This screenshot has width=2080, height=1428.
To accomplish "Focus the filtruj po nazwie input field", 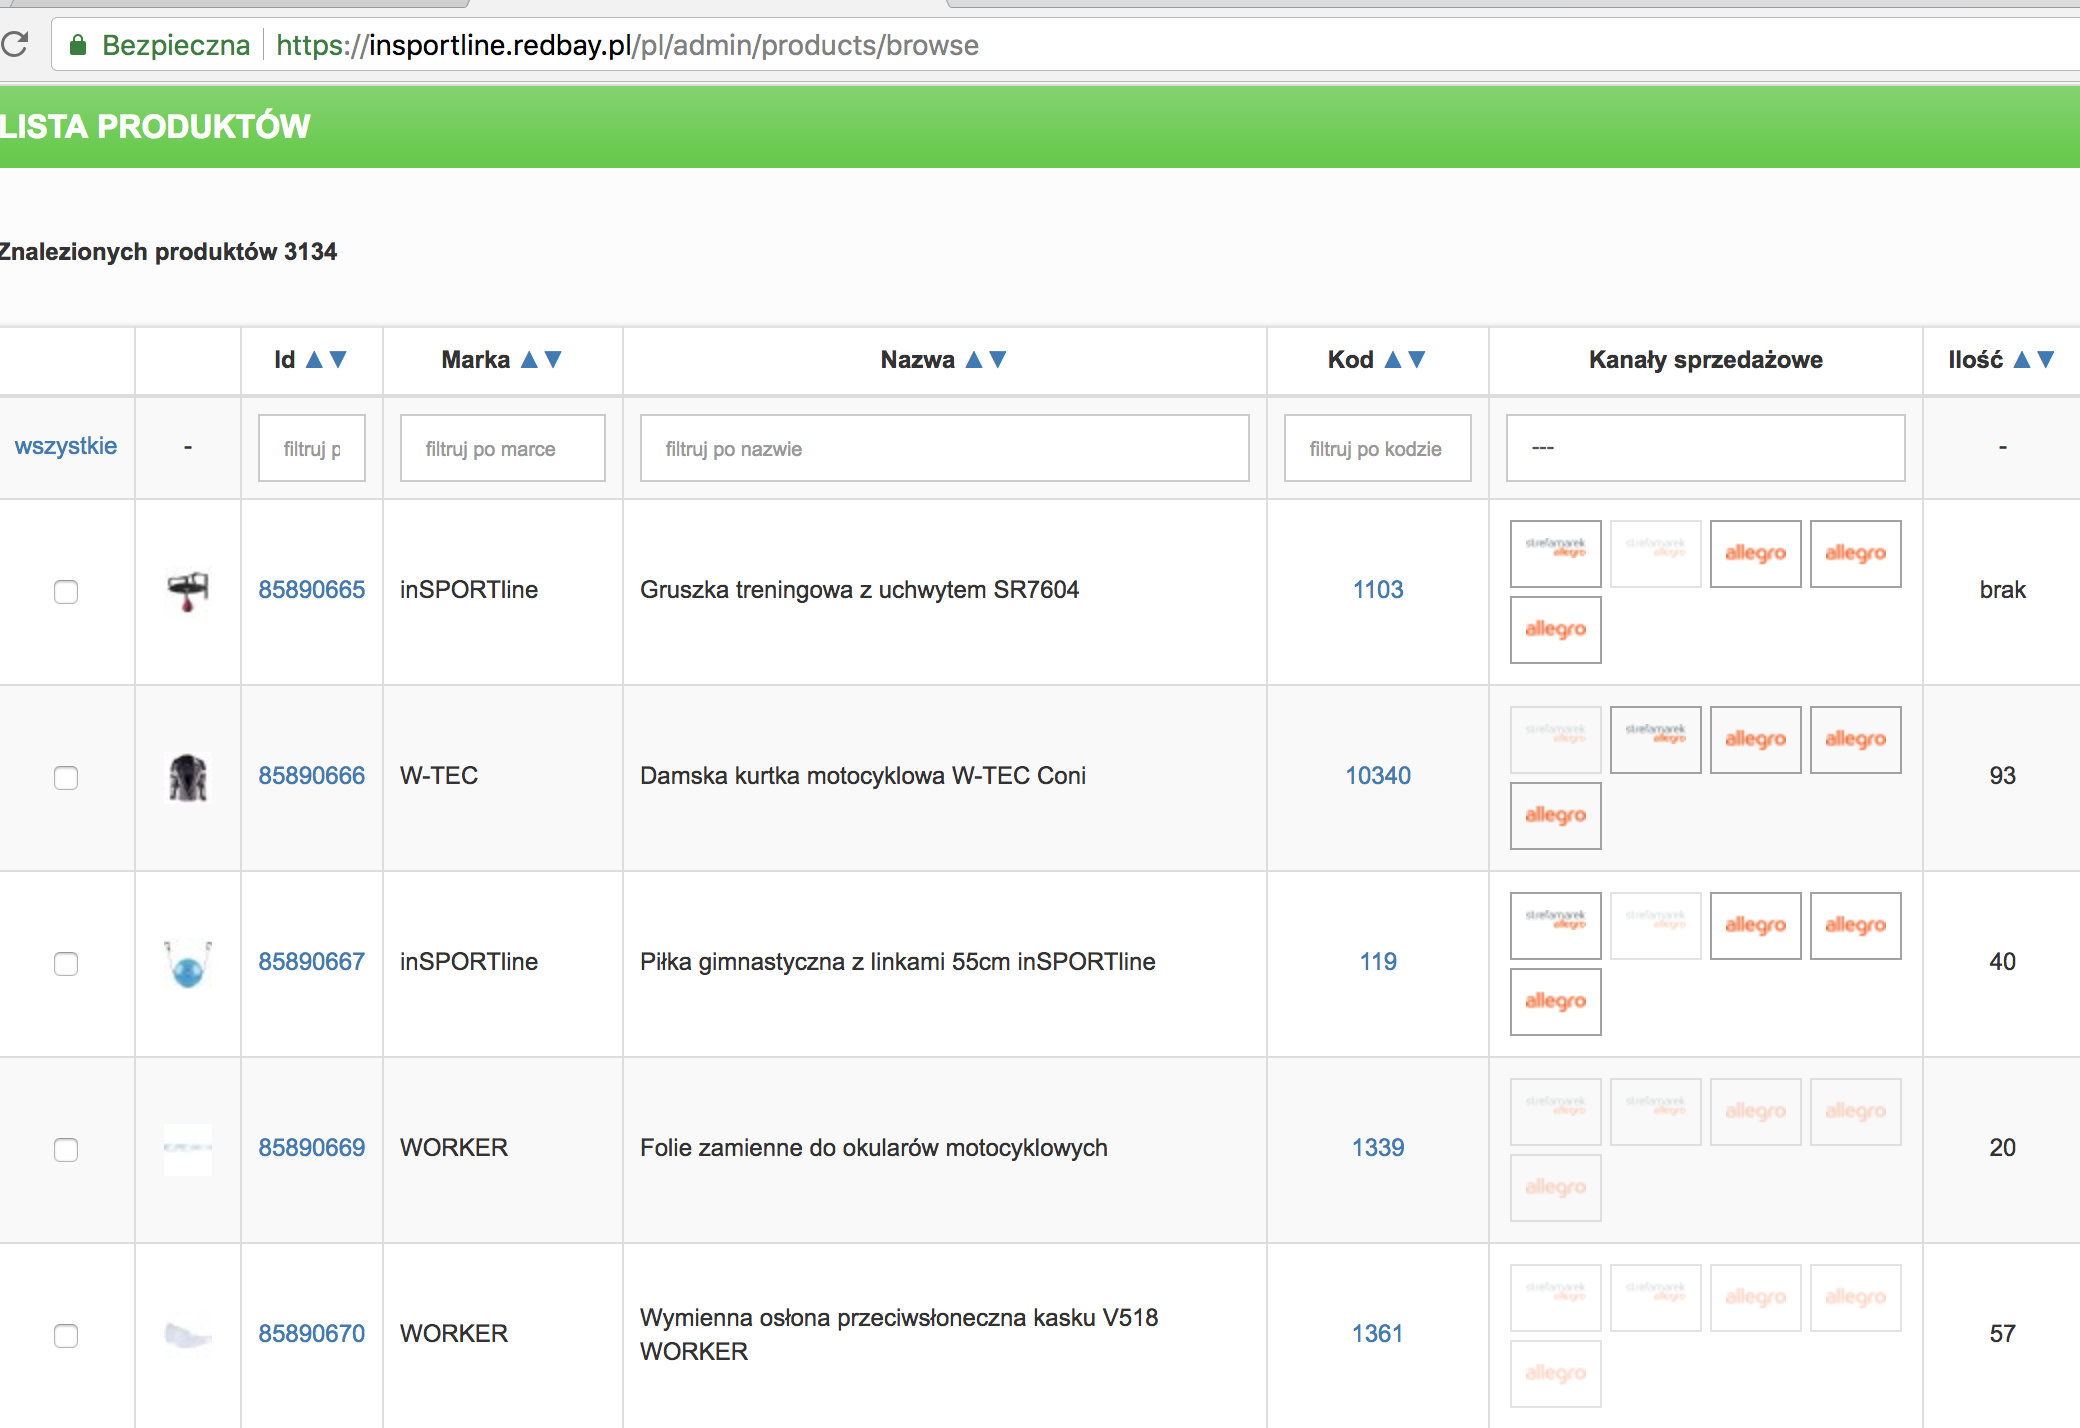I will (944, 448).
